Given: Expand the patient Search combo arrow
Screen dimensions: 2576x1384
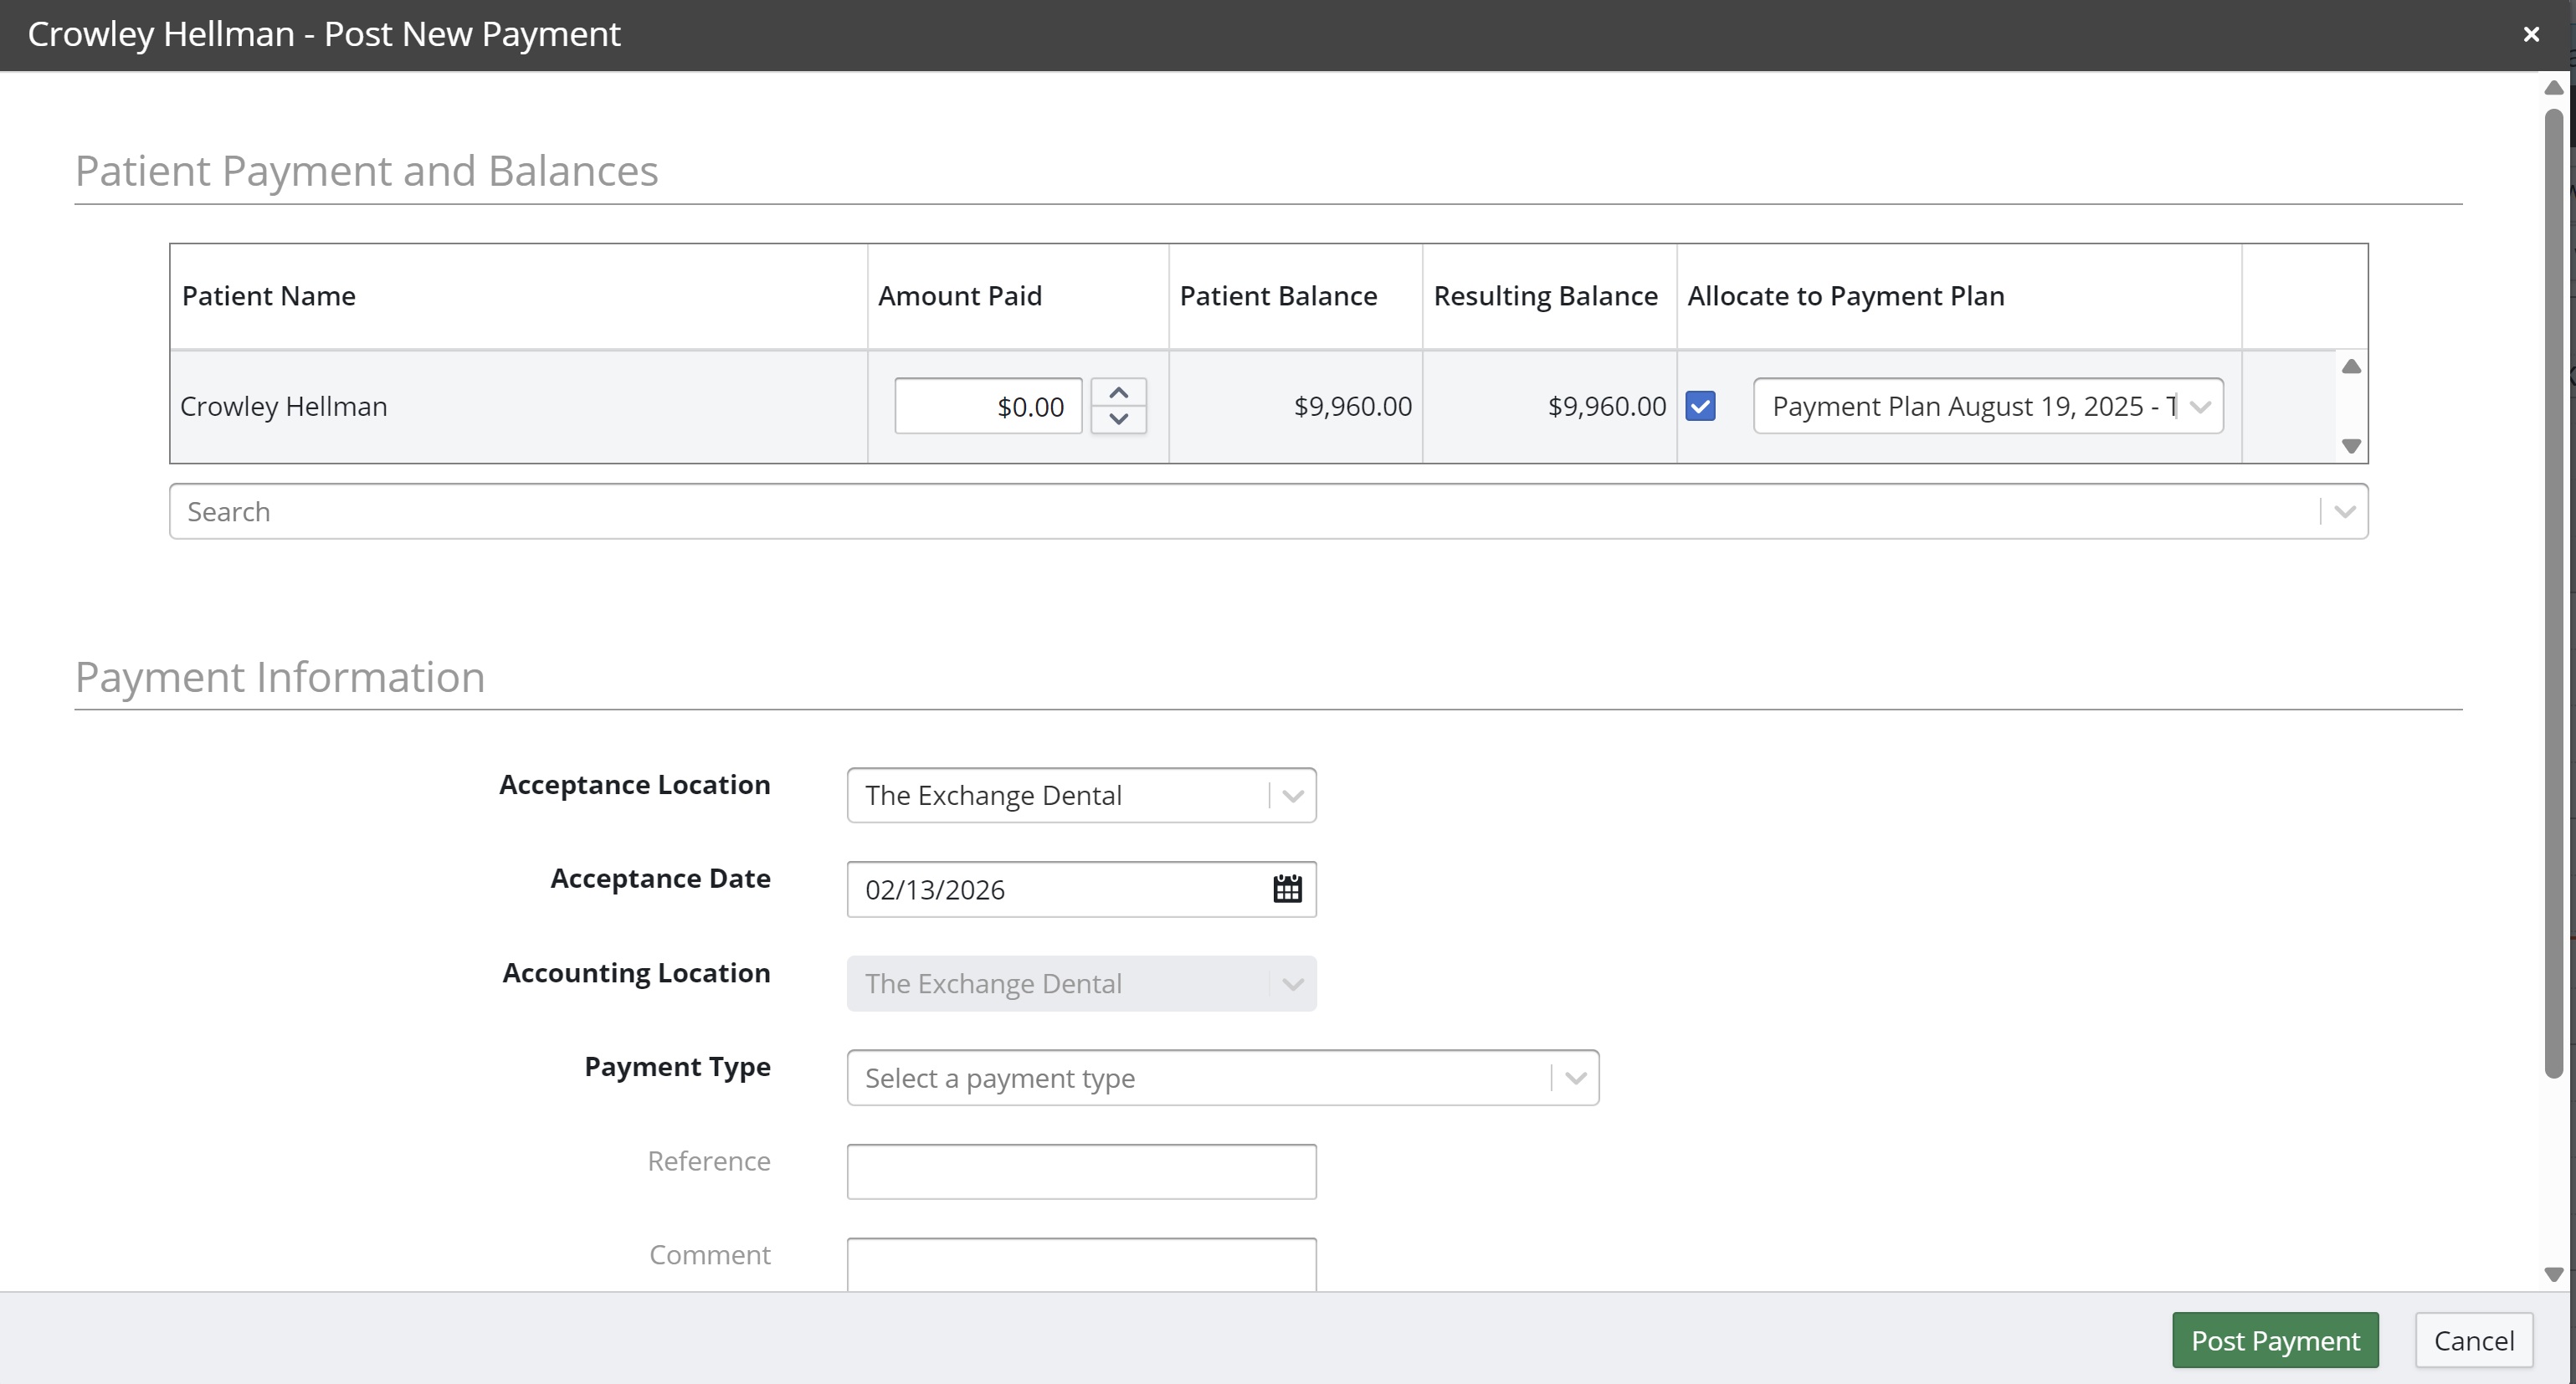Looking at the screenshot, I should [x=2344, y=512].
